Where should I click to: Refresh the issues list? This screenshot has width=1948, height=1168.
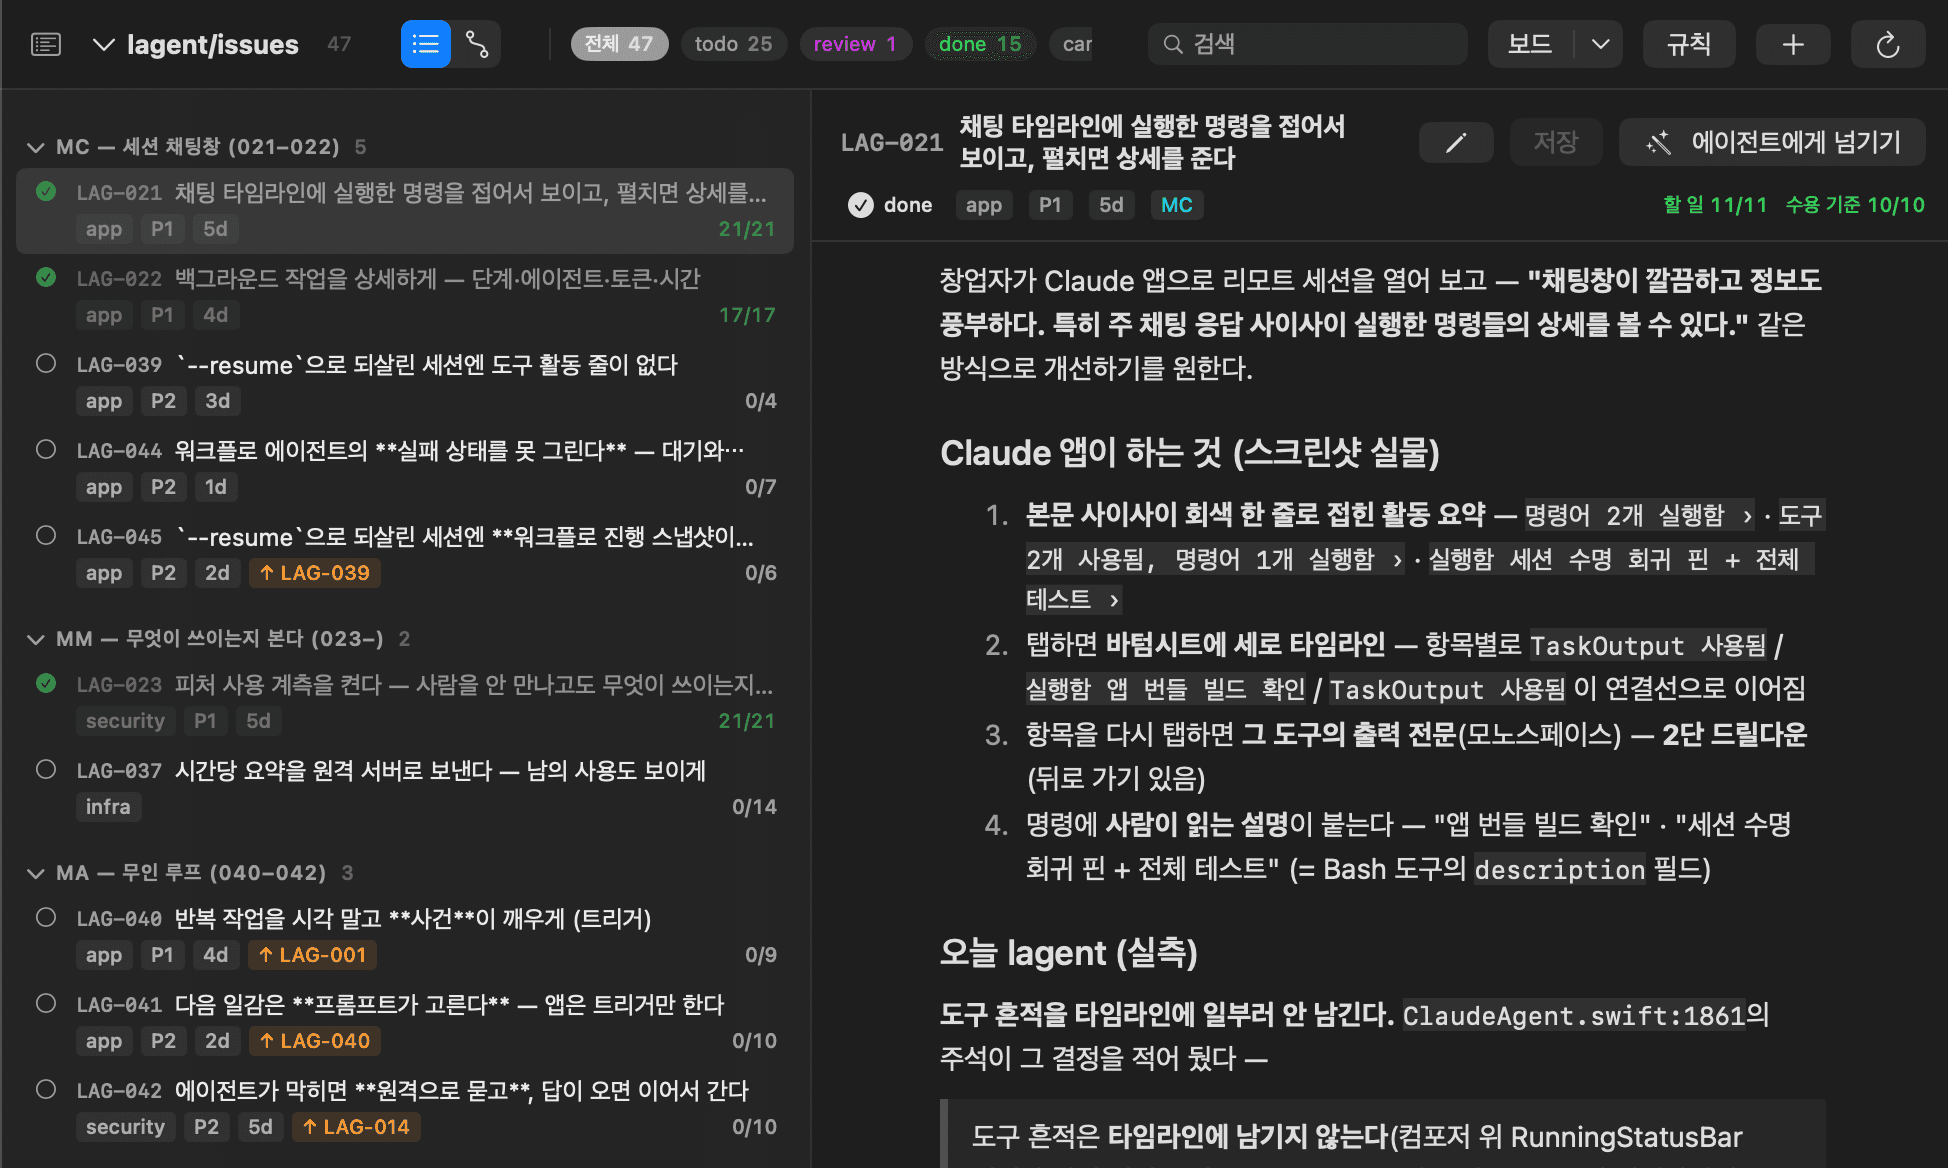click(x=1887, y=44)
